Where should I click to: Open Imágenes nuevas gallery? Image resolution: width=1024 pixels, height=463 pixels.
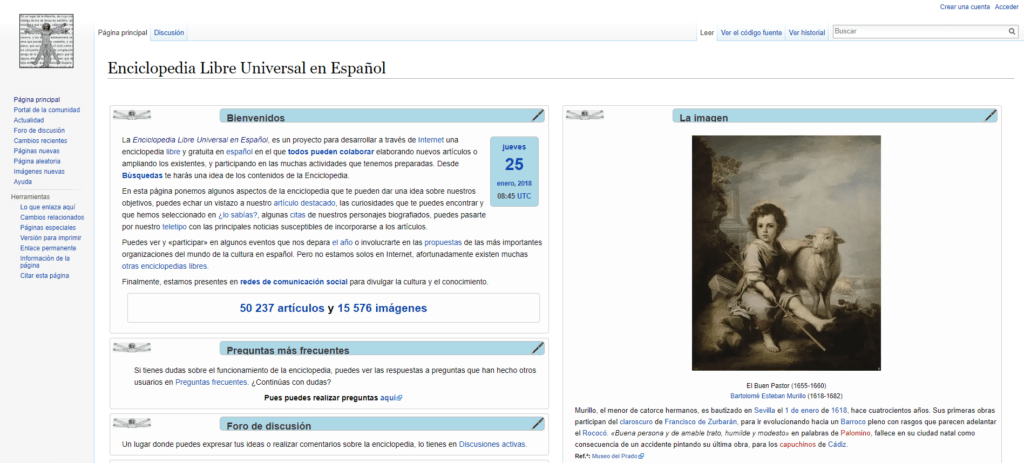click(39, 172)
